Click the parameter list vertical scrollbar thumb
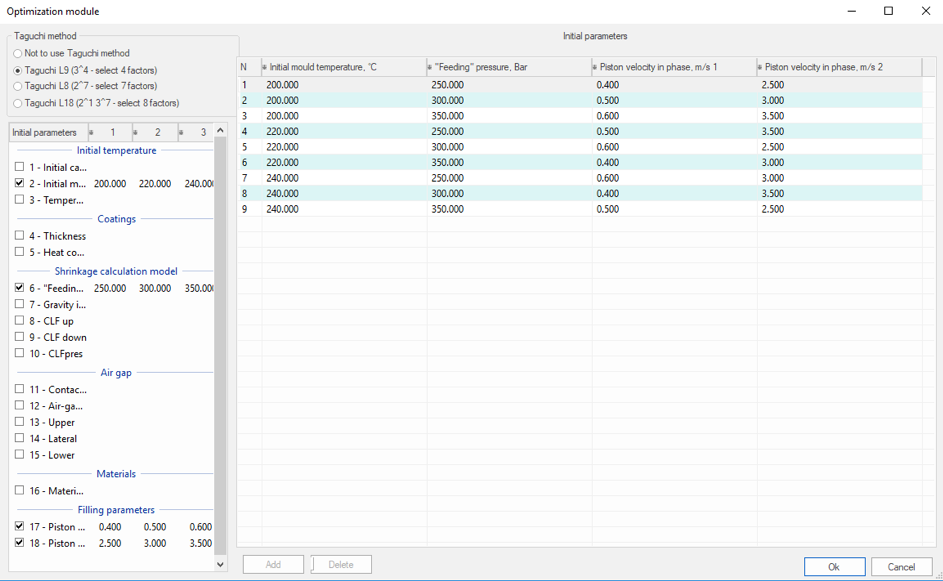 220,345
